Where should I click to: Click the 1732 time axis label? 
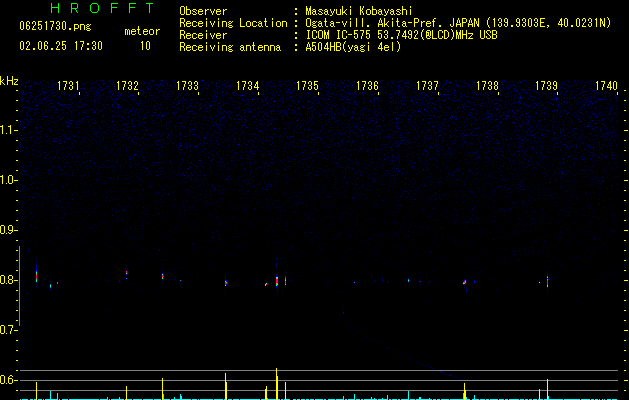pyautogui.click(x=127, y=86)
